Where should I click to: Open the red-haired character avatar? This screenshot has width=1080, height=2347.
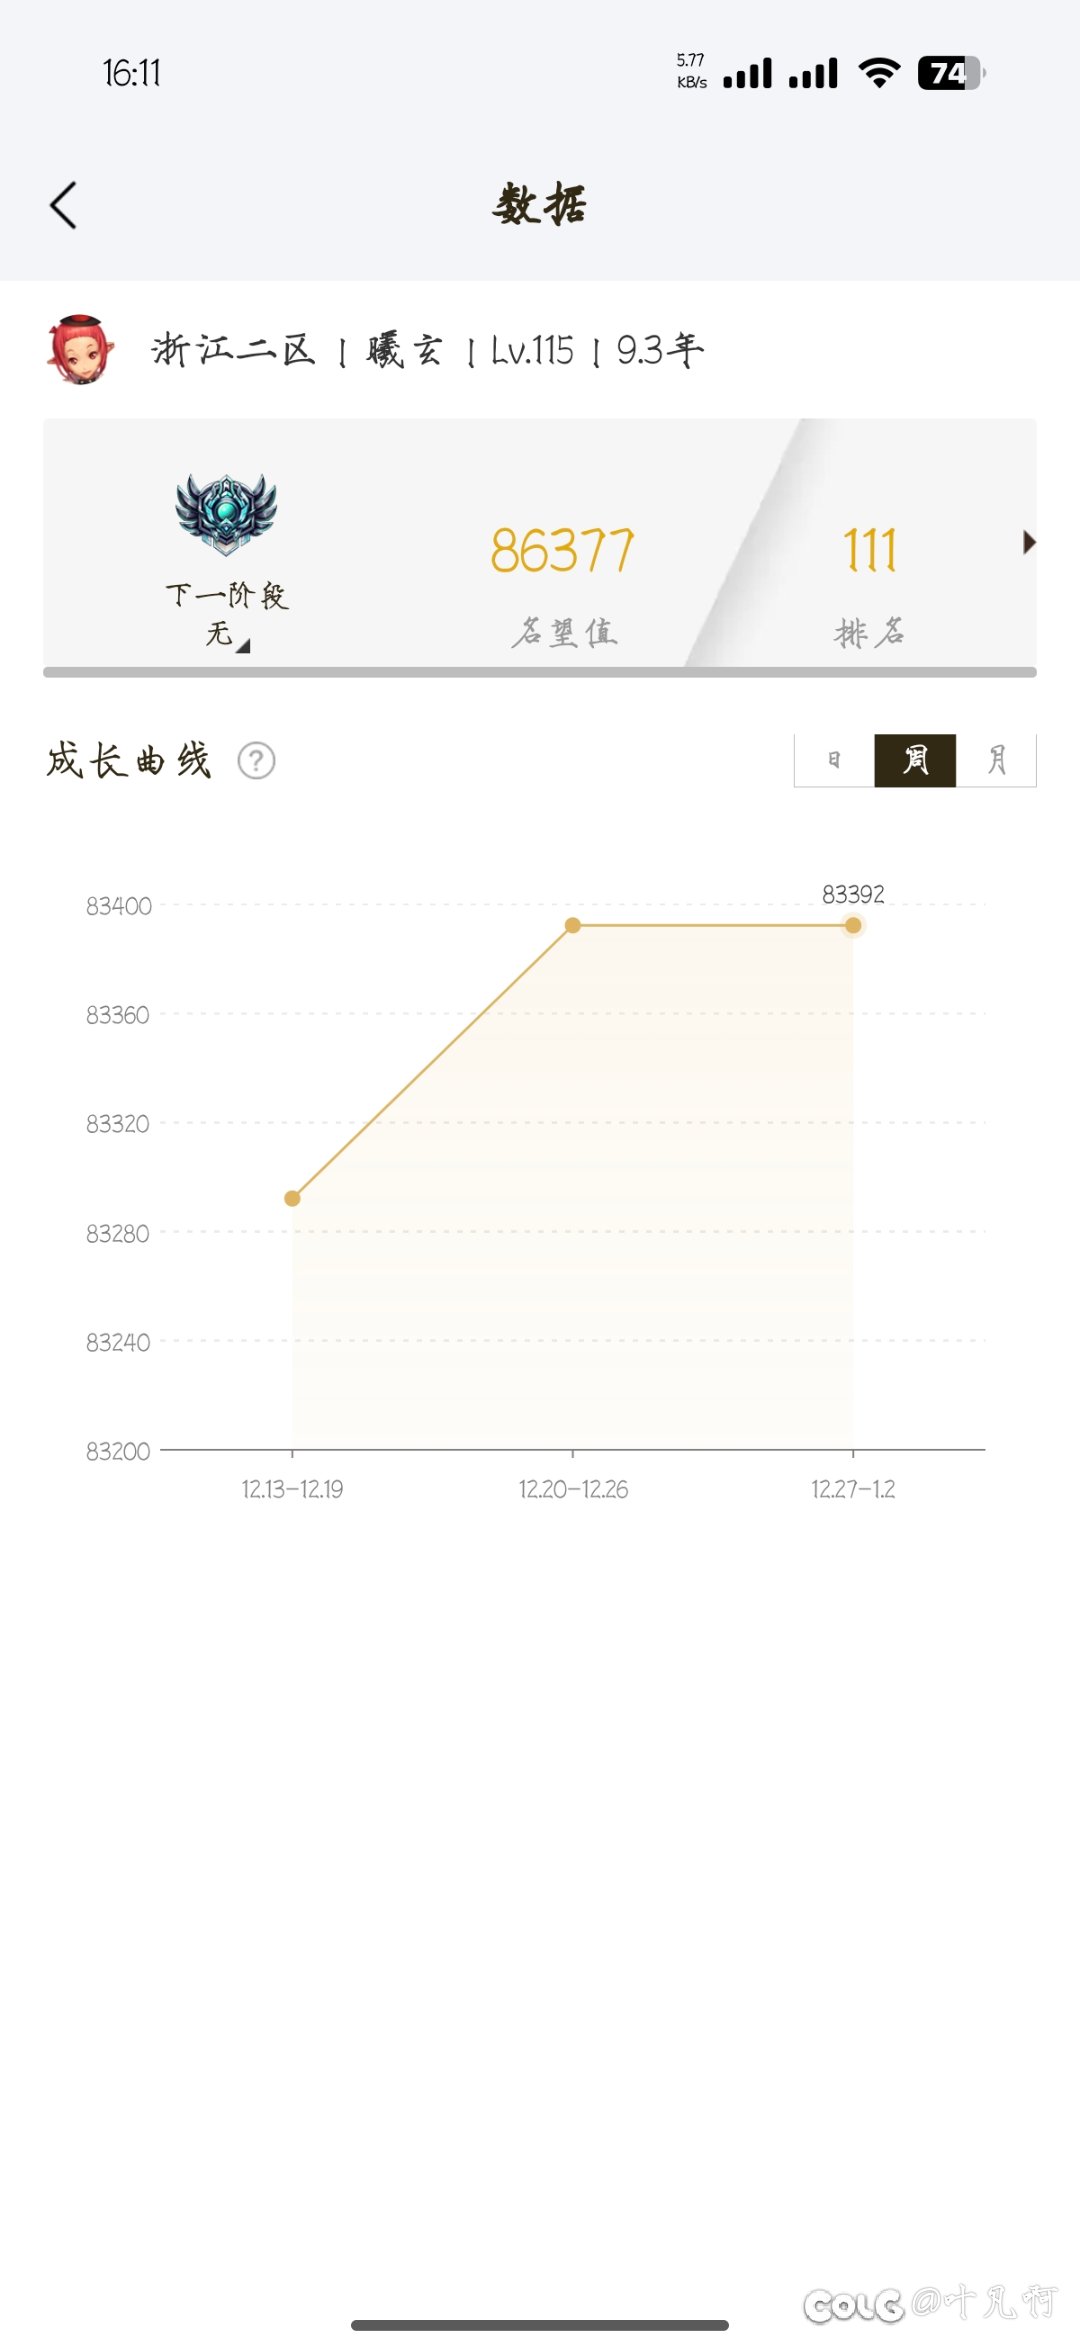[80, 350]
